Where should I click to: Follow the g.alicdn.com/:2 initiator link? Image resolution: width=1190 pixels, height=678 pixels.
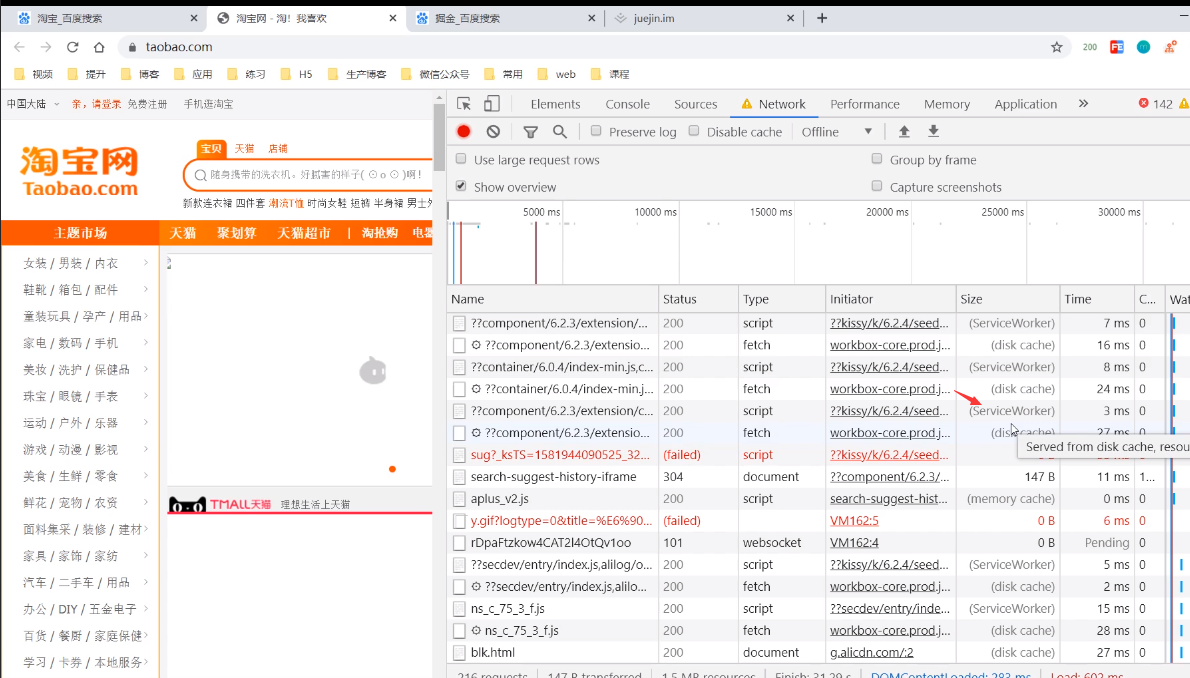871,653
